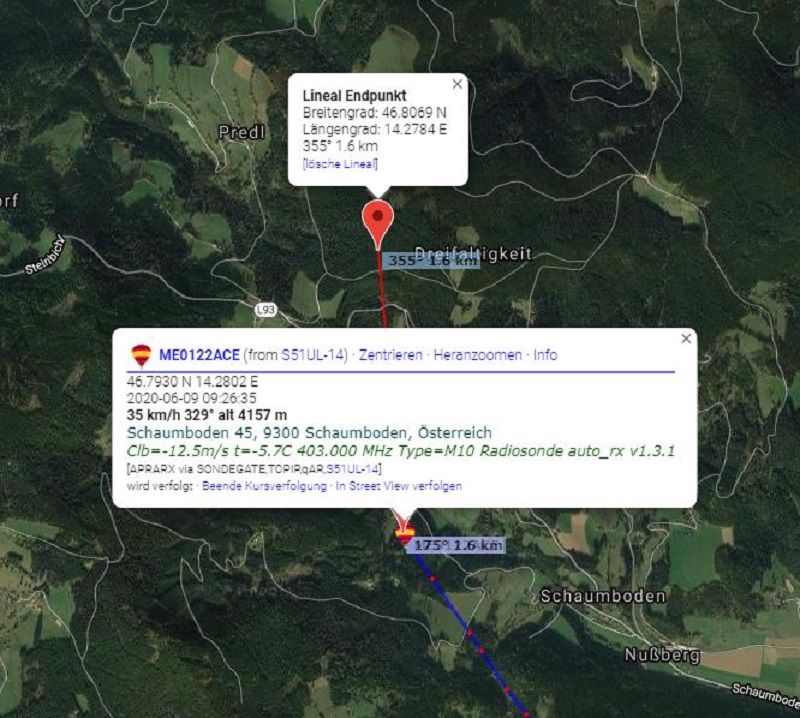
Task: Click the 175° 1.6 km distance label
Action: click(x=456, y=545)
